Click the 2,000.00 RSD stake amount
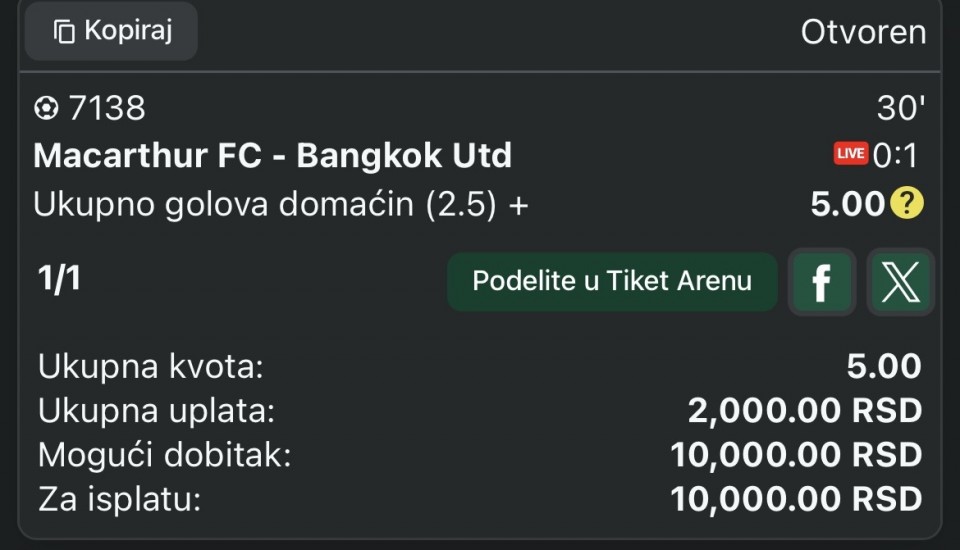Viewport: 960px width, 550px height. tap(804, 411)
